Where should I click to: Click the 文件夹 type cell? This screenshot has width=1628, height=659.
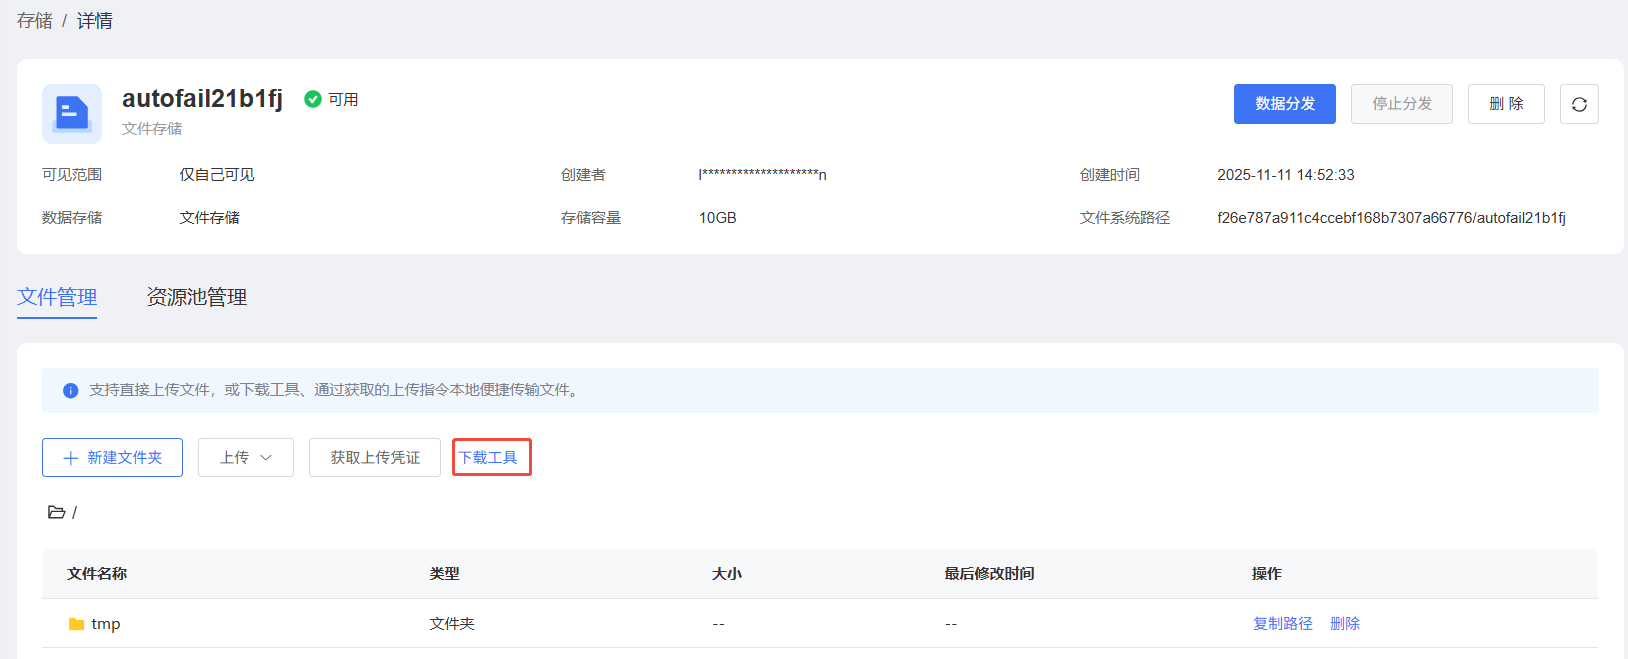click(452, 624)
